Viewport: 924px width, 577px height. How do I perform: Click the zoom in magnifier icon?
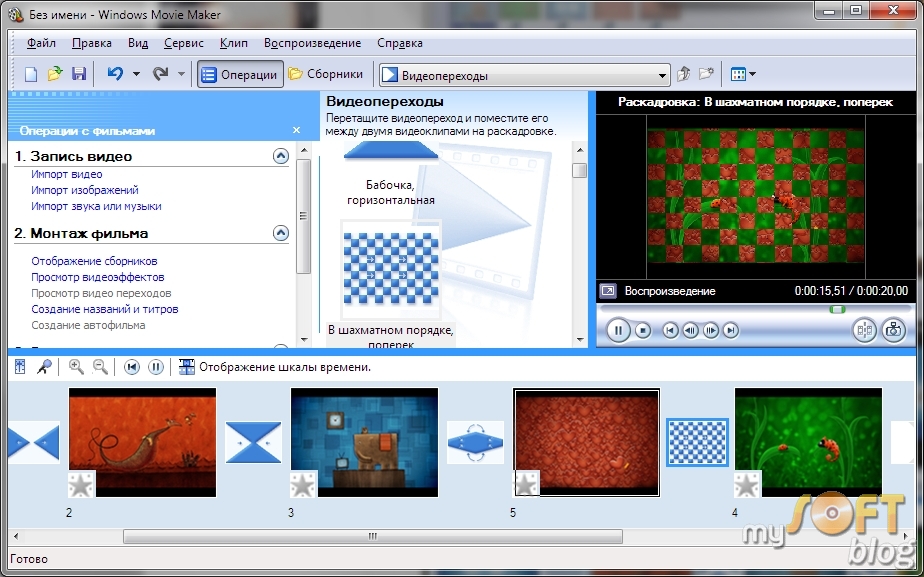point(76,367)
